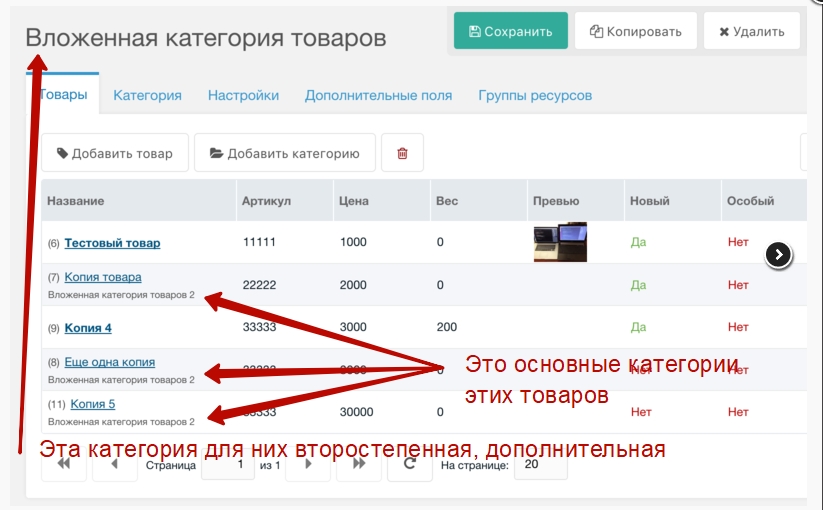Open the Товары tab
823x510 pixels.
tap(63, 95)
